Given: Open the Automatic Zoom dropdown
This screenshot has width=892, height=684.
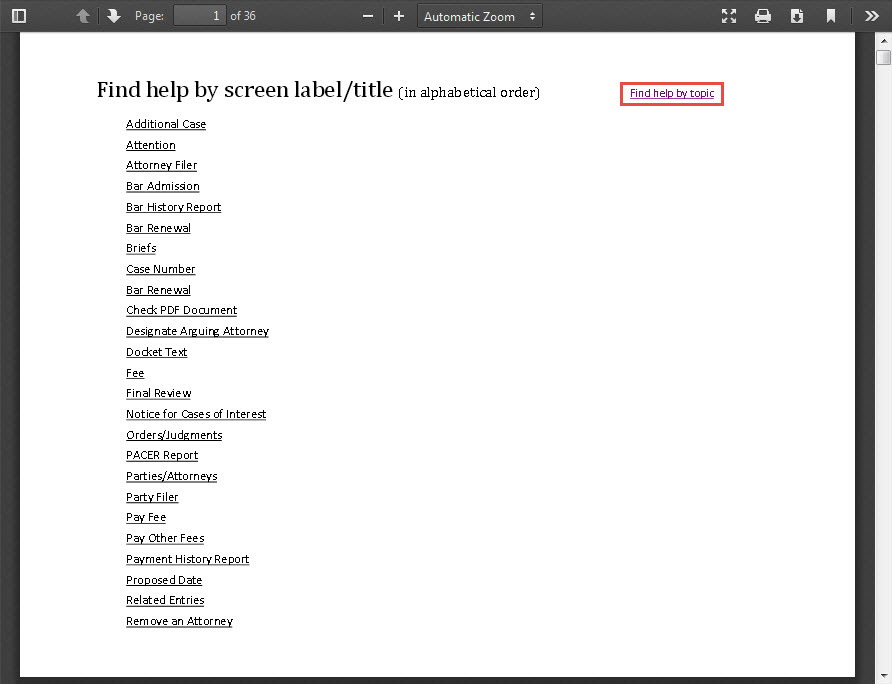Looking at the screenshot, I should point(480,16).
